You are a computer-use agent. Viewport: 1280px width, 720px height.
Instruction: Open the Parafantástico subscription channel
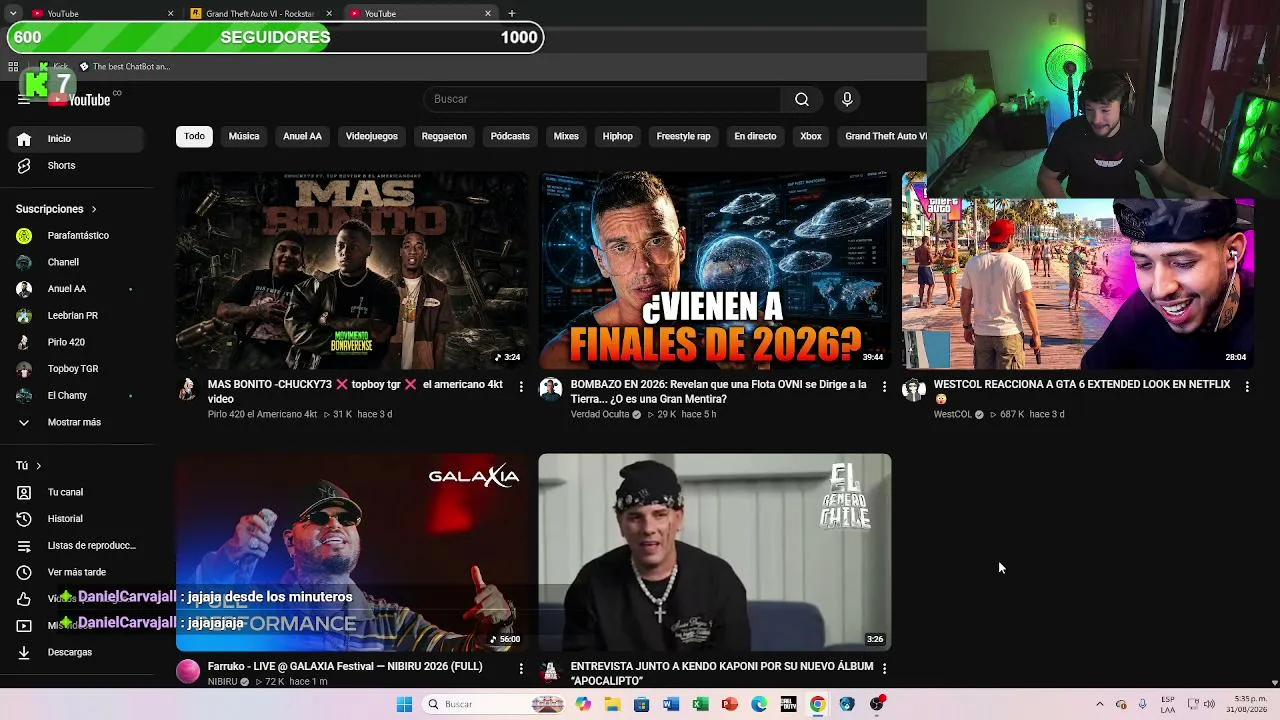pyautogui.click(x=78, y=236)
